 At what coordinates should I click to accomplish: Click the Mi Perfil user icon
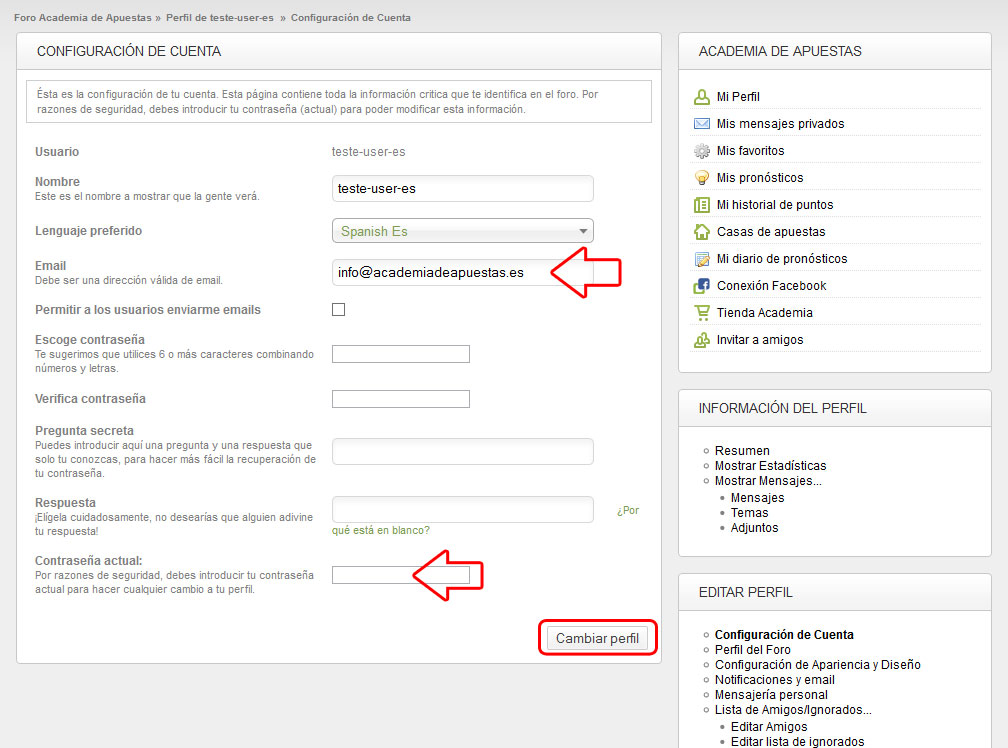coord(702,97)
